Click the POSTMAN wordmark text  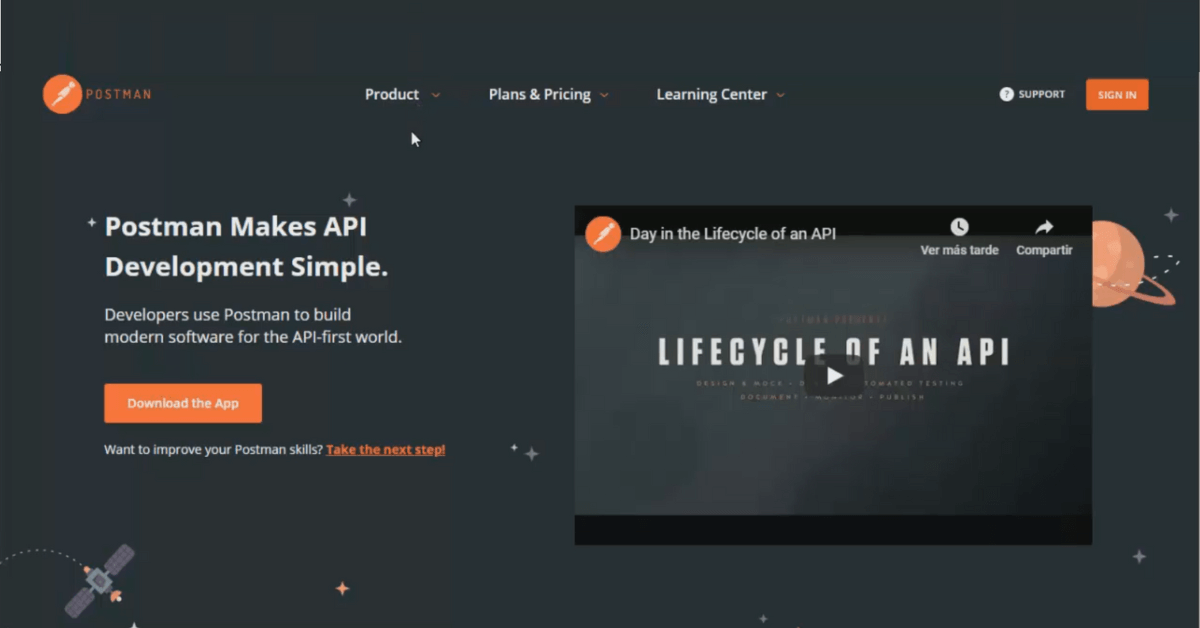coord(120,94)
